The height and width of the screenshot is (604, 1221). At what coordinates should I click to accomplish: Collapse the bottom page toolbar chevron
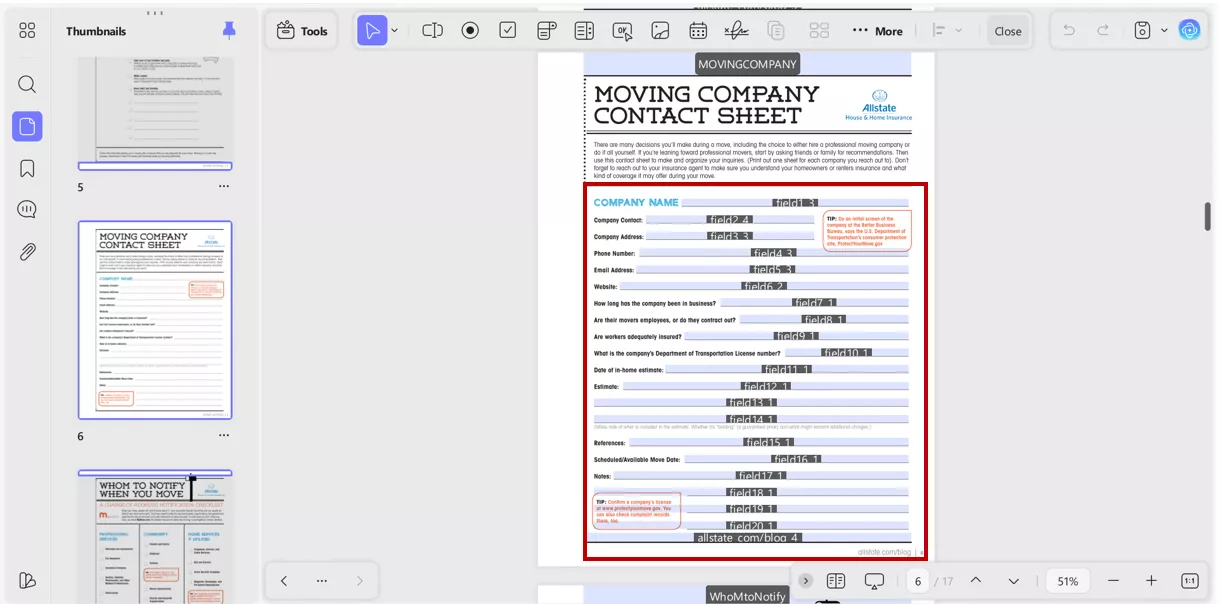[x=806, y=581]
